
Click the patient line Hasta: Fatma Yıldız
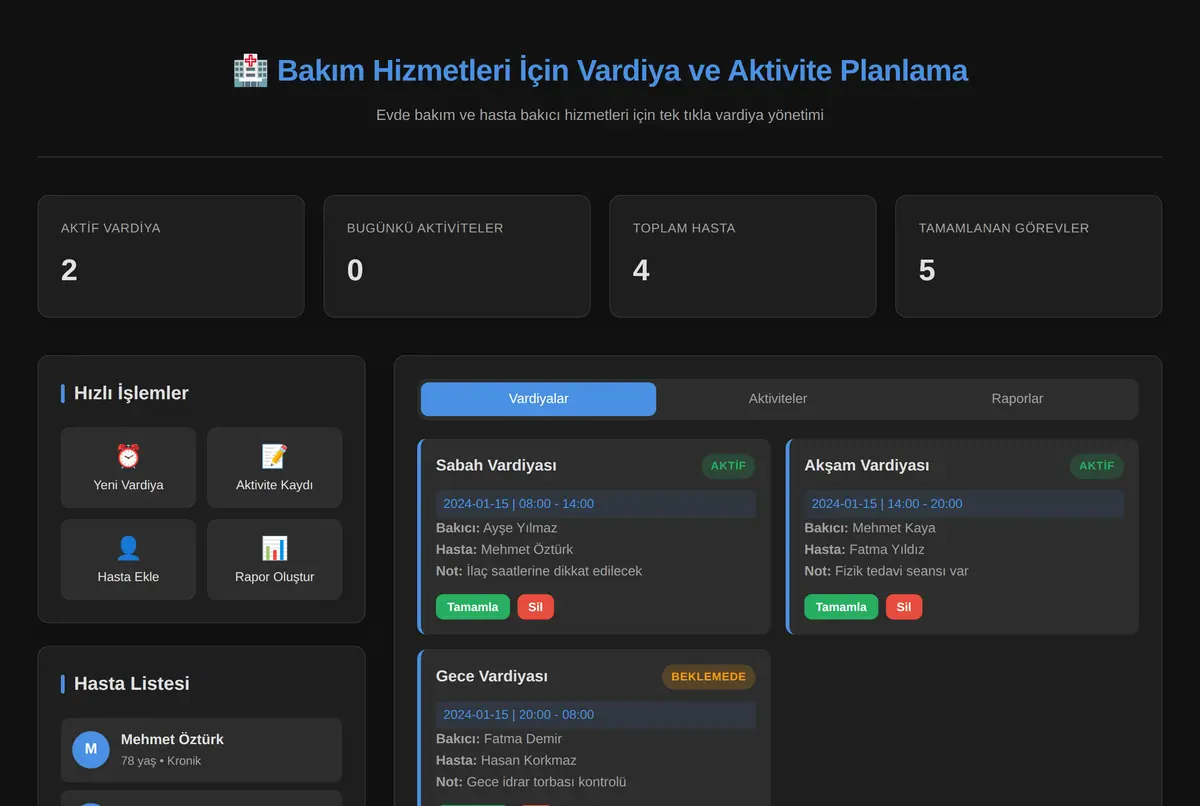tap(864, 549)
